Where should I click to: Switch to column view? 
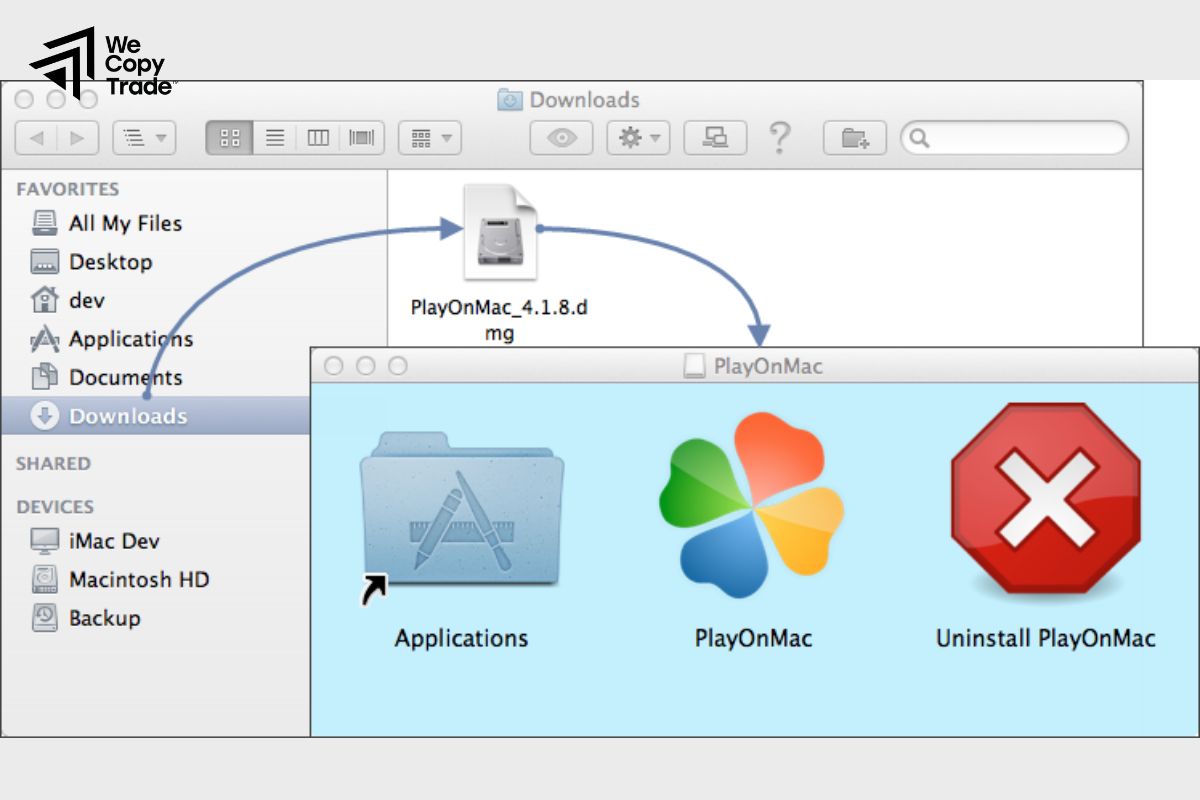[318, 138]
